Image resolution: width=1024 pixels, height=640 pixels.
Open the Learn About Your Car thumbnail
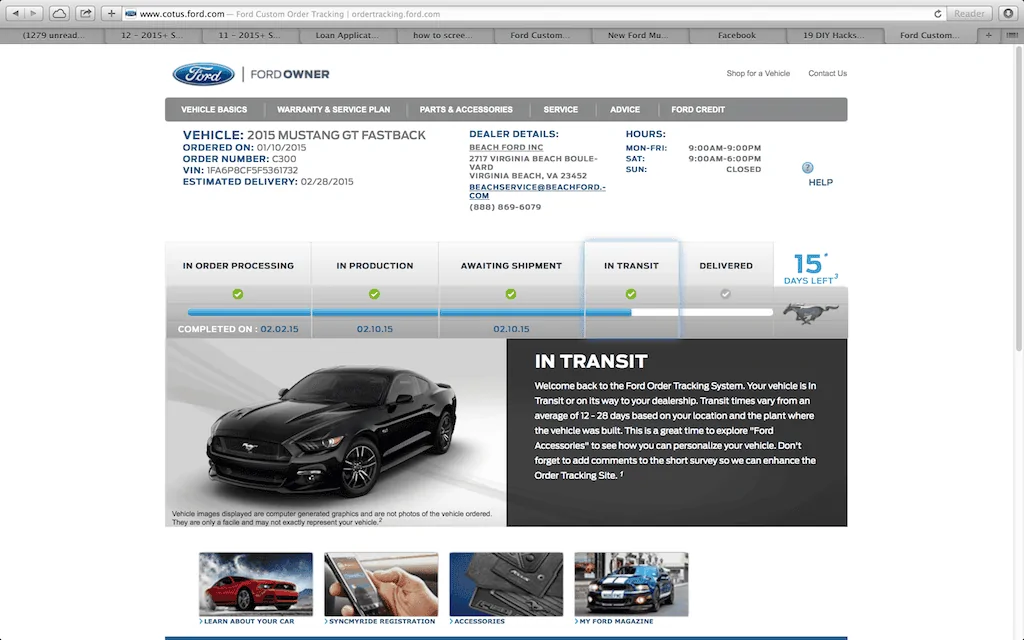[256, 584]
